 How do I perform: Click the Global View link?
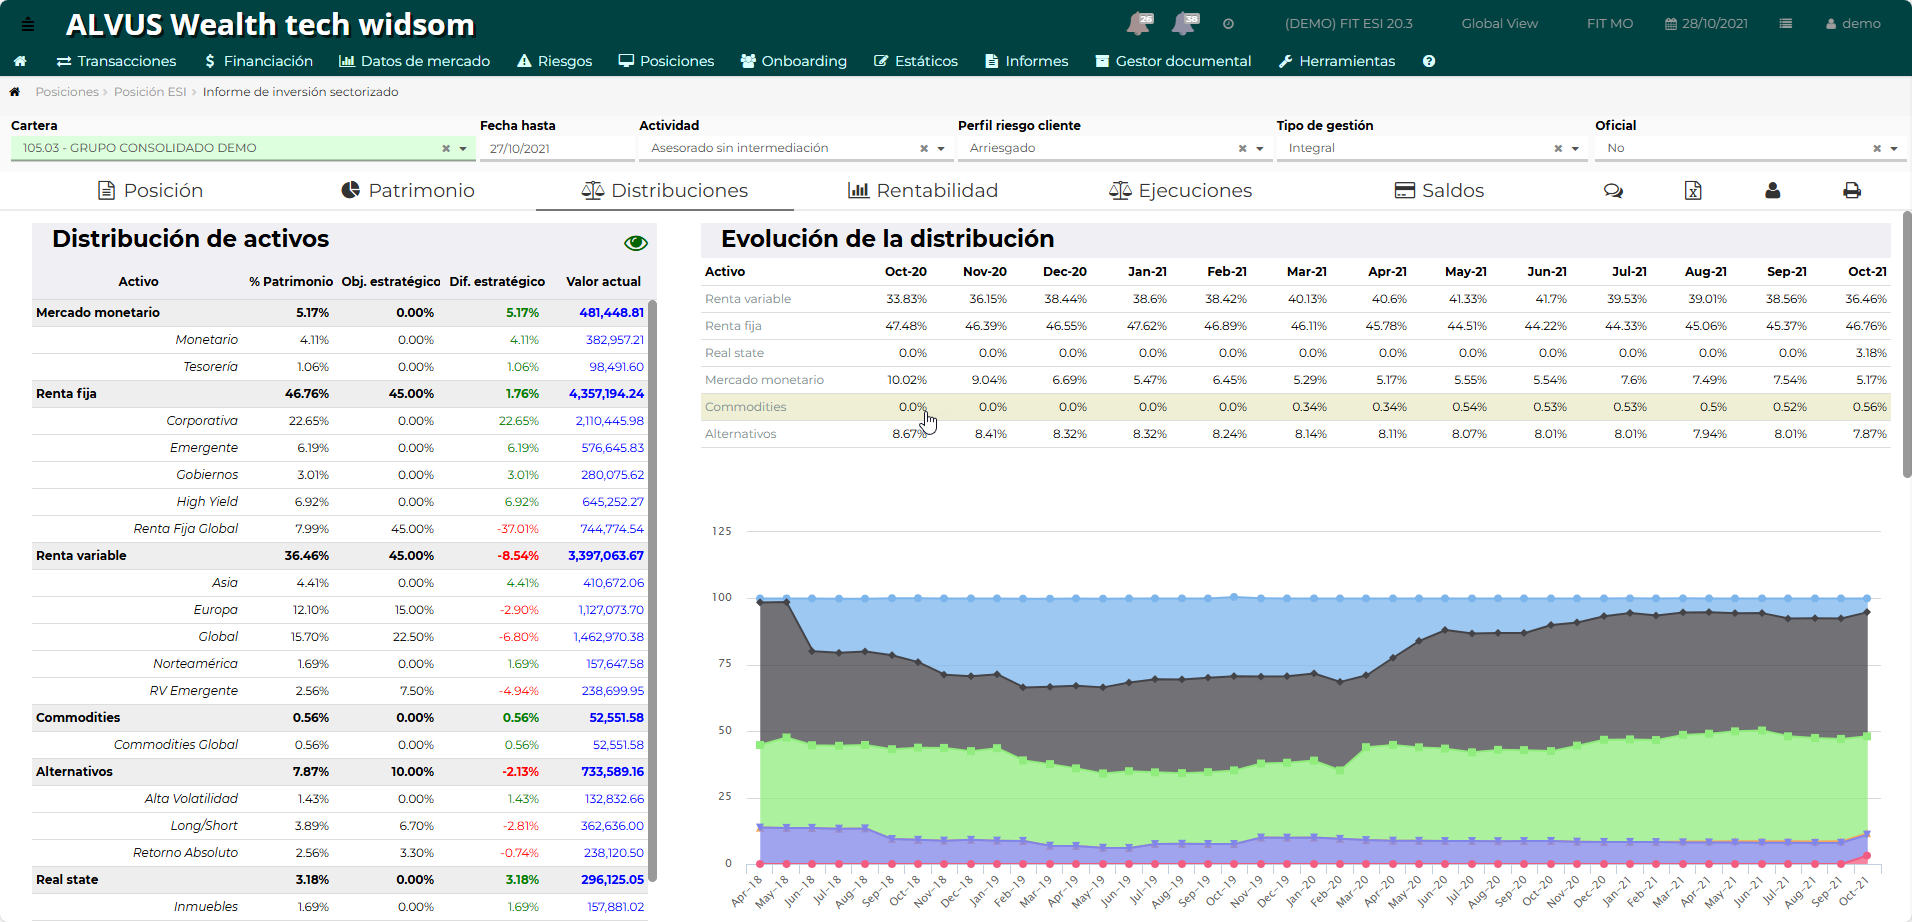pos(1499,24)
